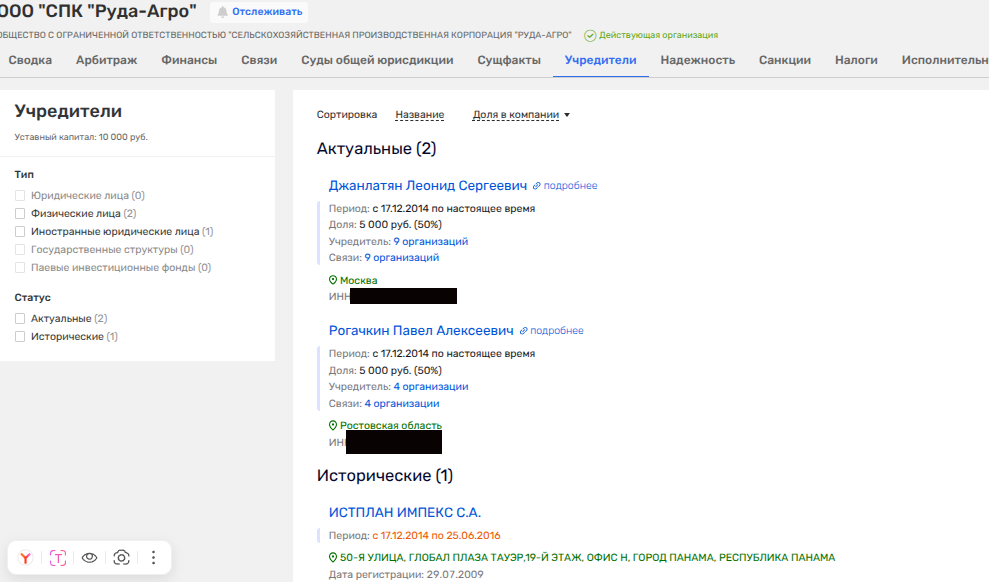Activate the text recognition tool icon
This screenshot has width=989, height=582.
pos(58,558)
